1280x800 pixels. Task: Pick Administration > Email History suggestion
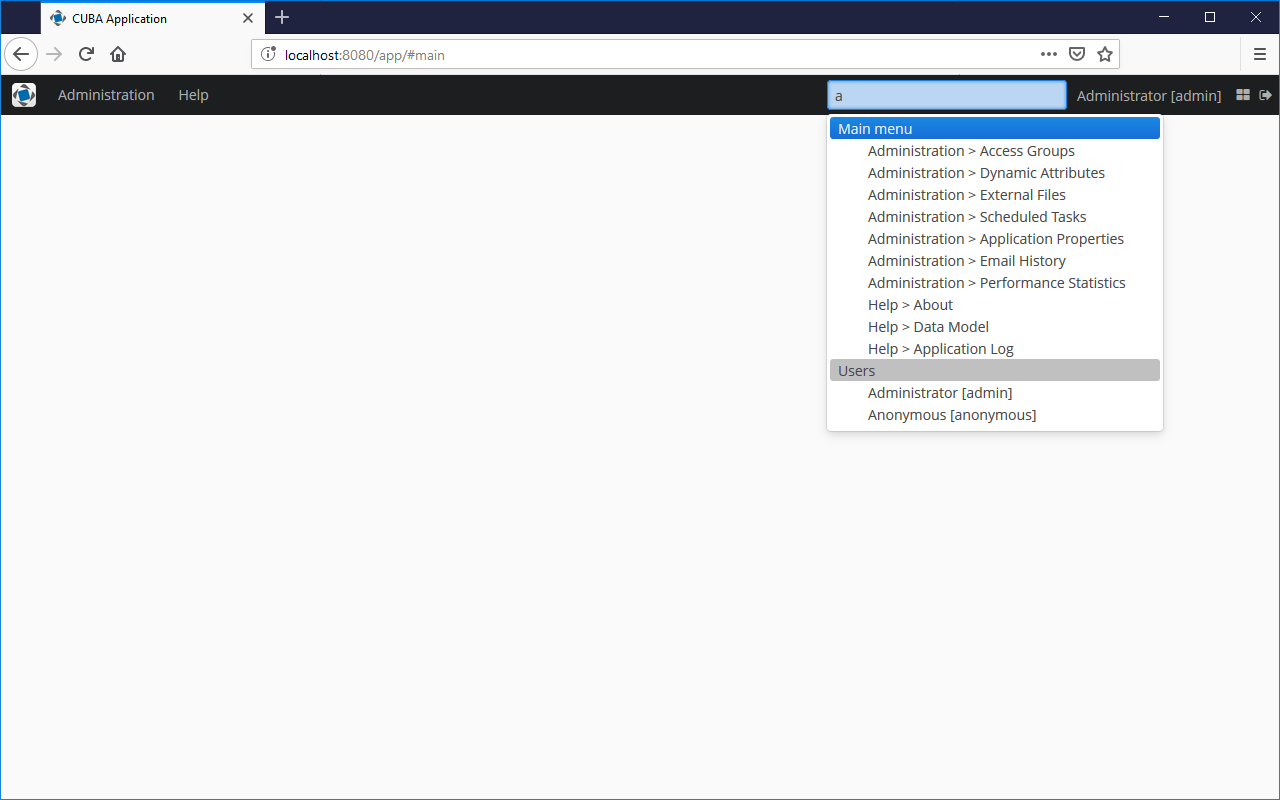pos(995,261)
